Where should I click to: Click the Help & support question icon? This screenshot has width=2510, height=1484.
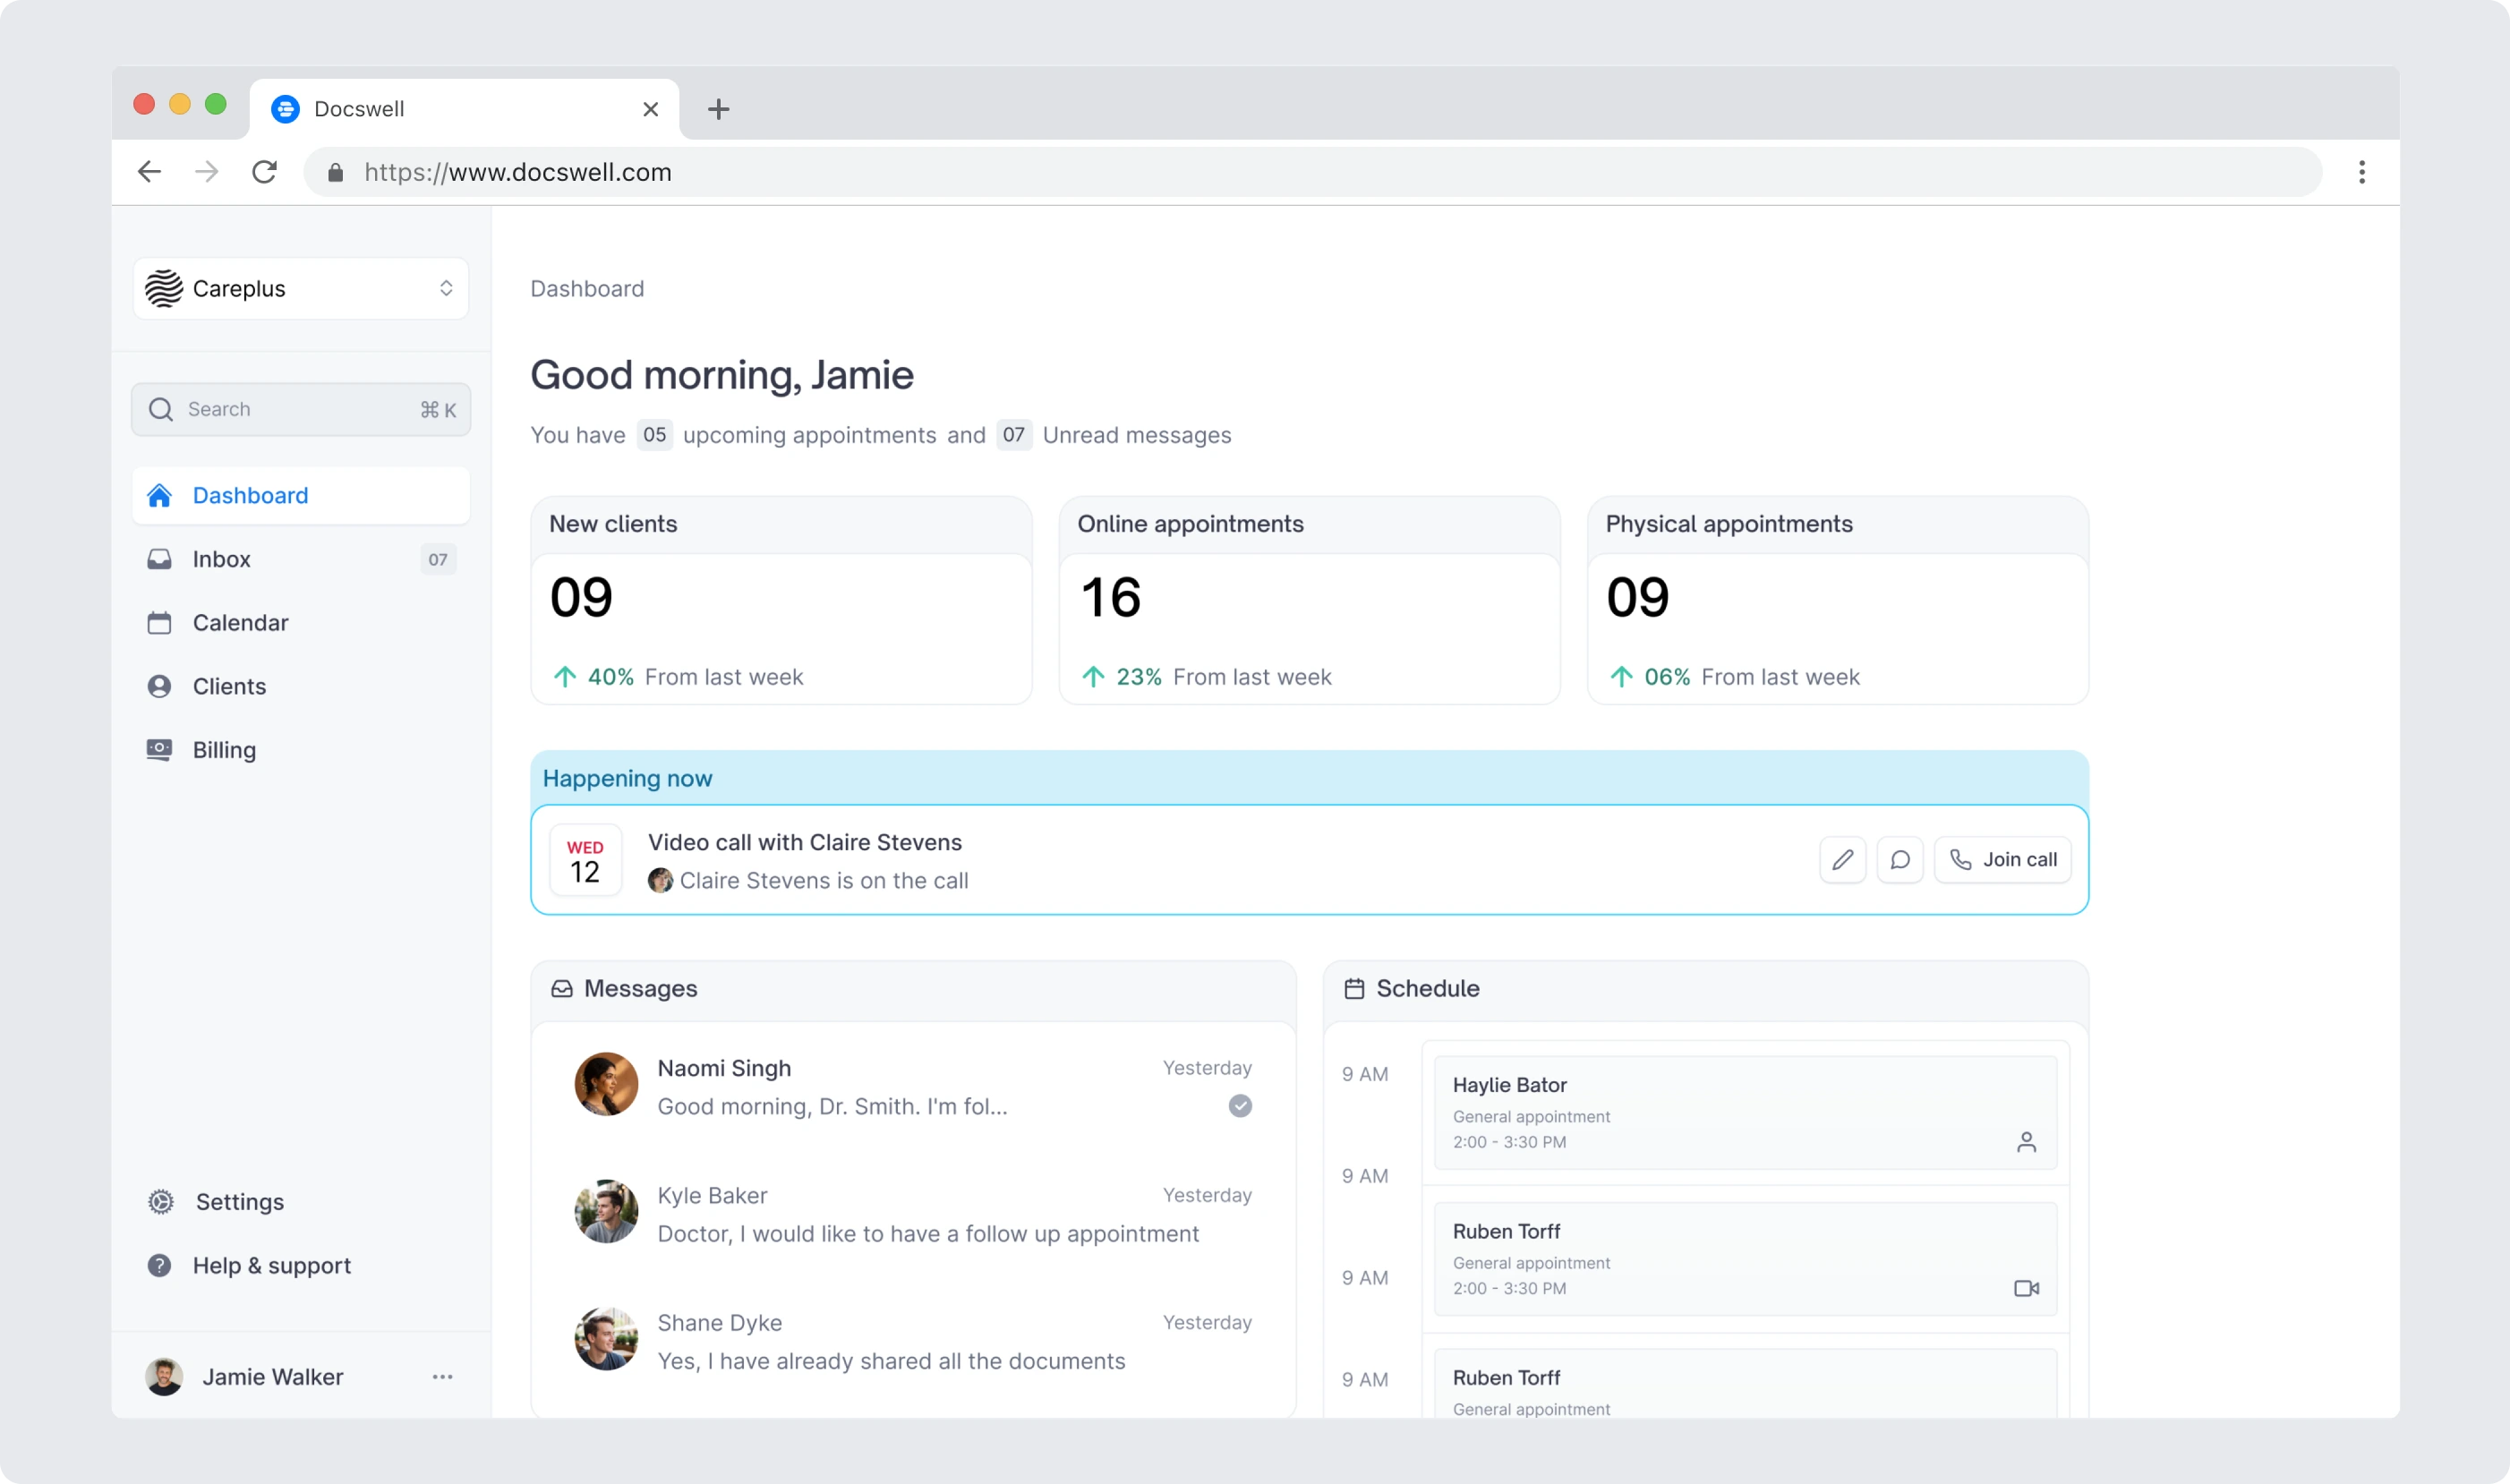(159, 1265)
